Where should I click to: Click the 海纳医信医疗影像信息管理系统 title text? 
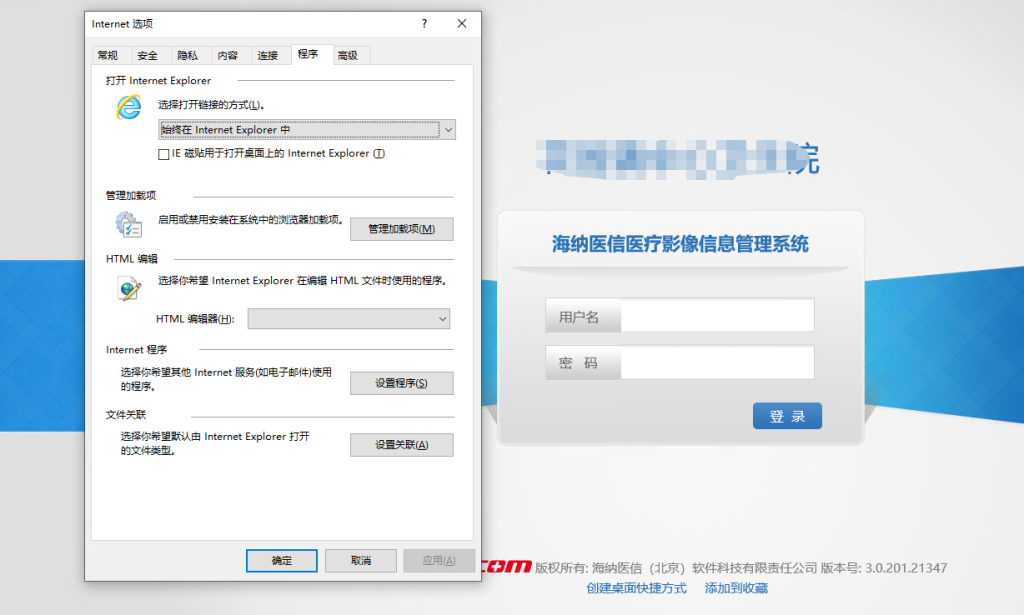tap(680, 244)
